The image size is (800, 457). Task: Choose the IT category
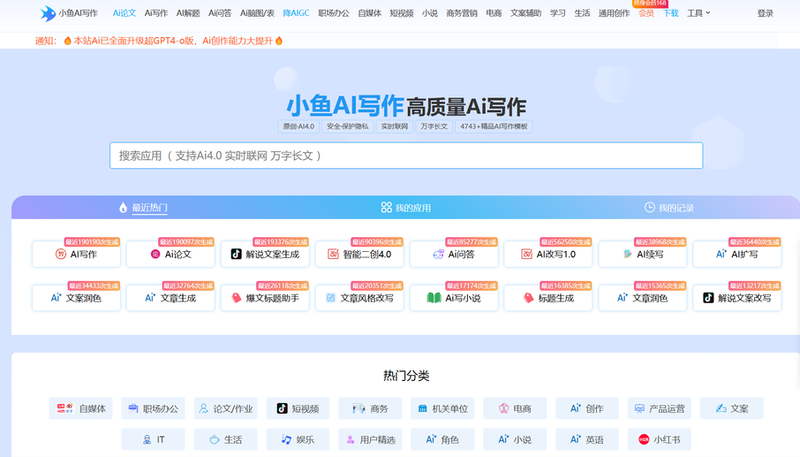point(153,440)
